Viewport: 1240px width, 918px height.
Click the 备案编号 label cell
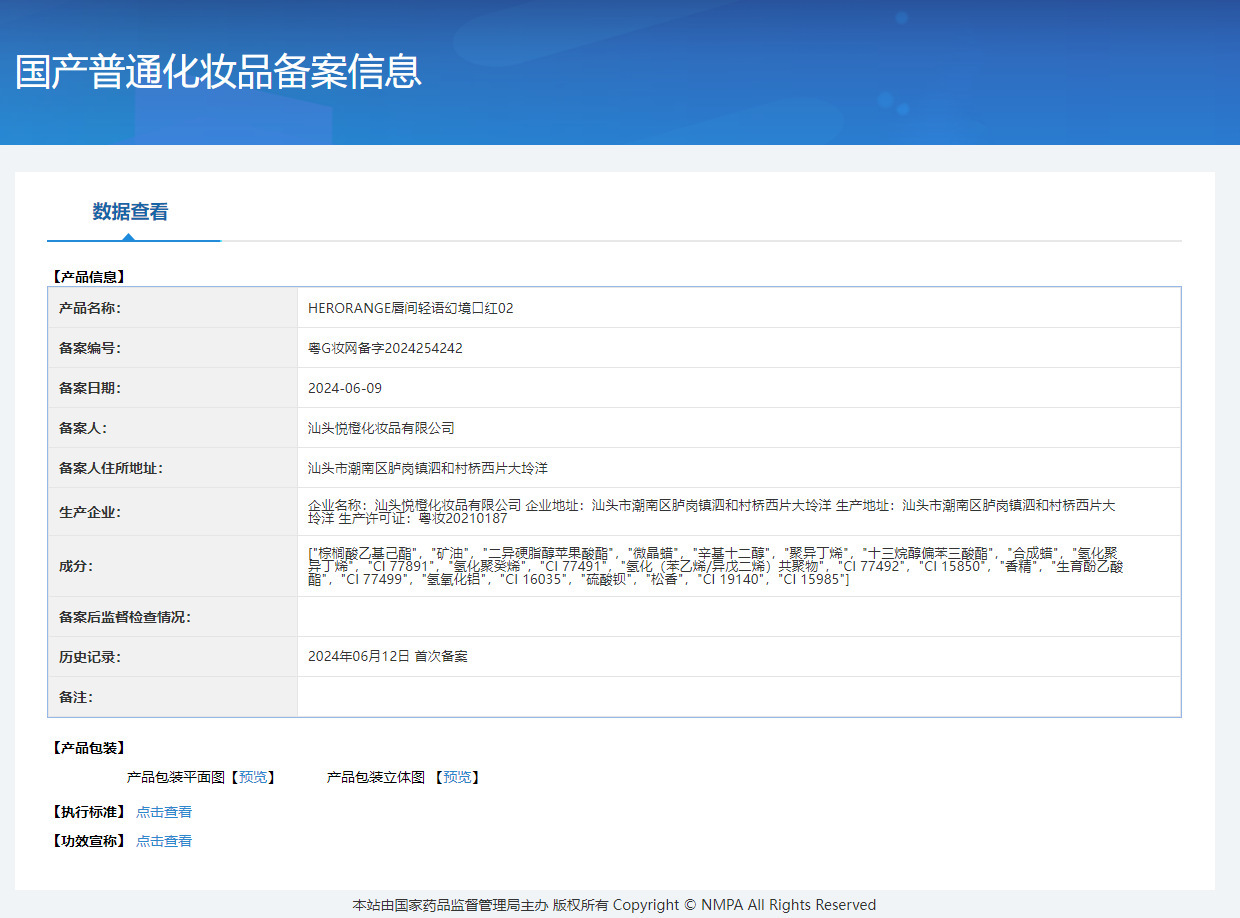(x=173, y=348)
